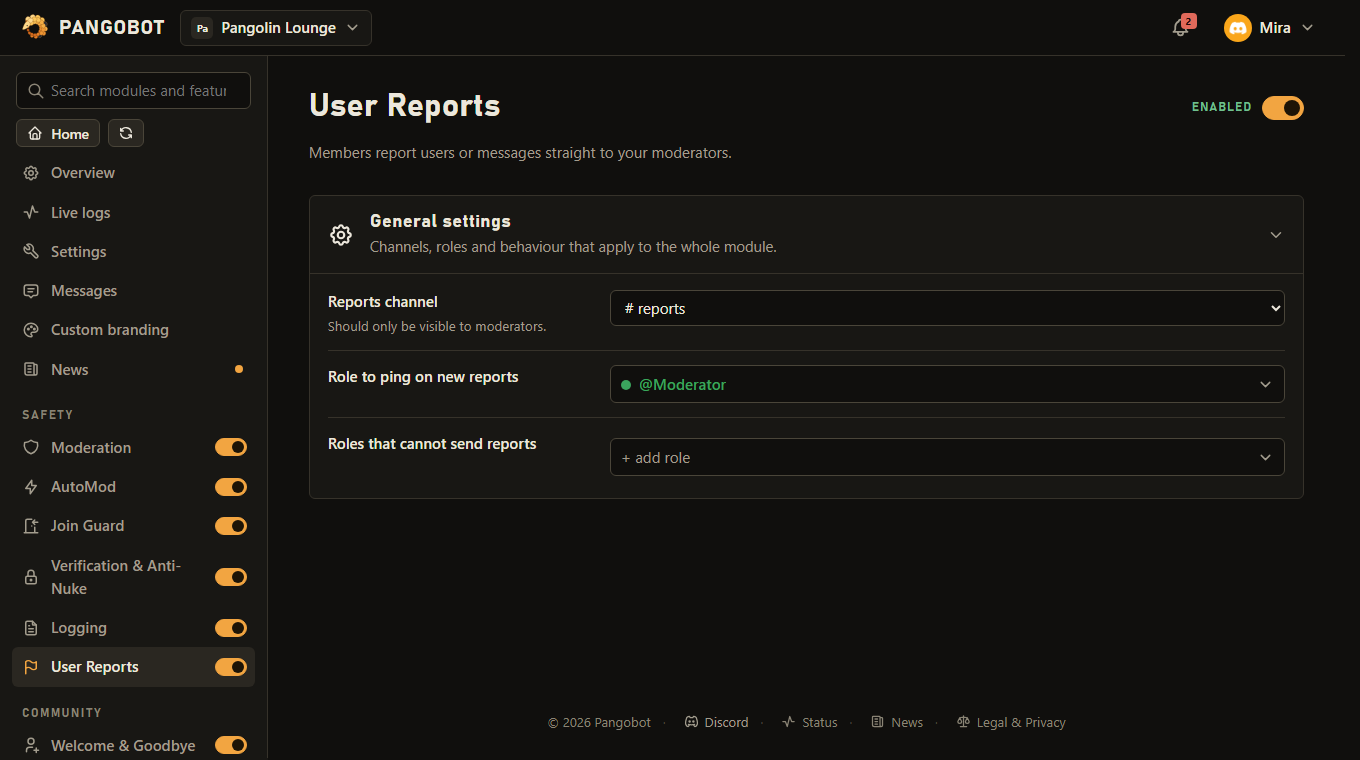Click the Logging document icon
Screen dimensions: 1360x760
pos(31,628)
